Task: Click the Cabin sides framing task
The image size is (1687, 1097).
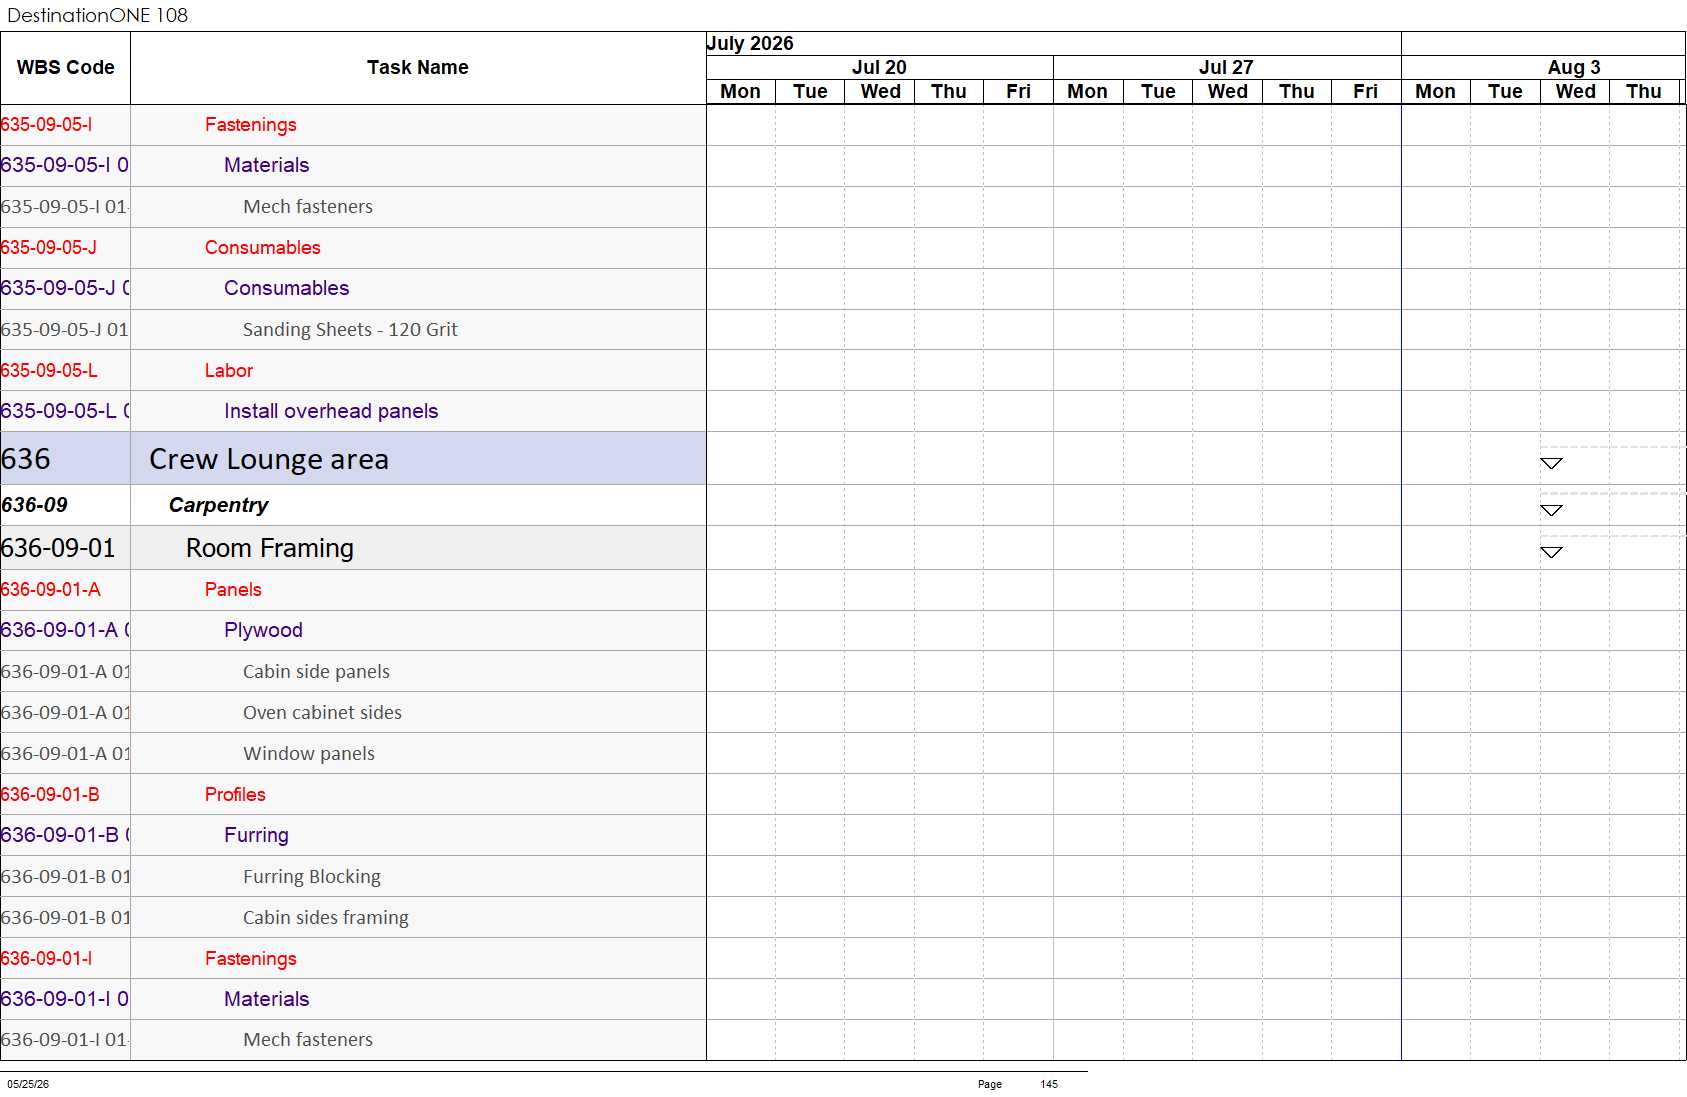Action: (326, 918)
